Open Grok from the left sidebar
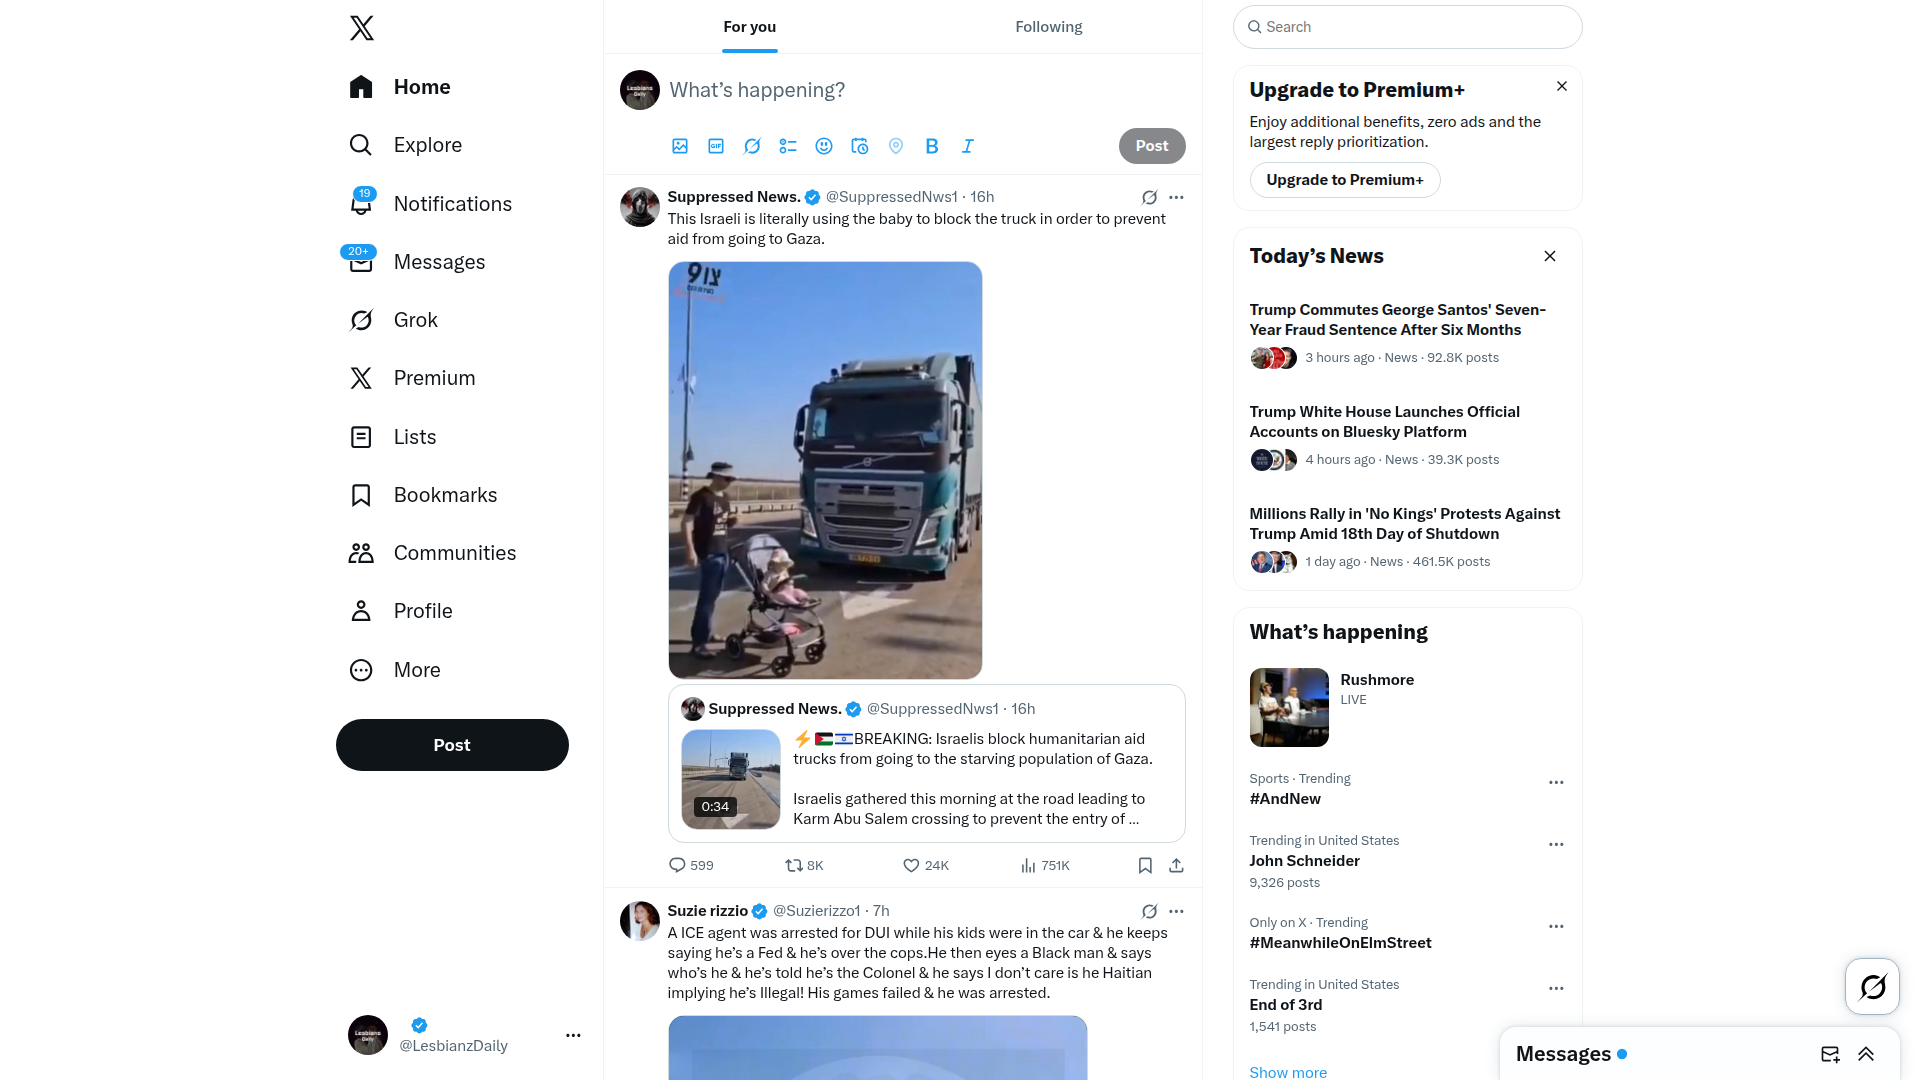Image resolution: width=1920 pixels, height=1080 pixels. (x=394, y=320)
